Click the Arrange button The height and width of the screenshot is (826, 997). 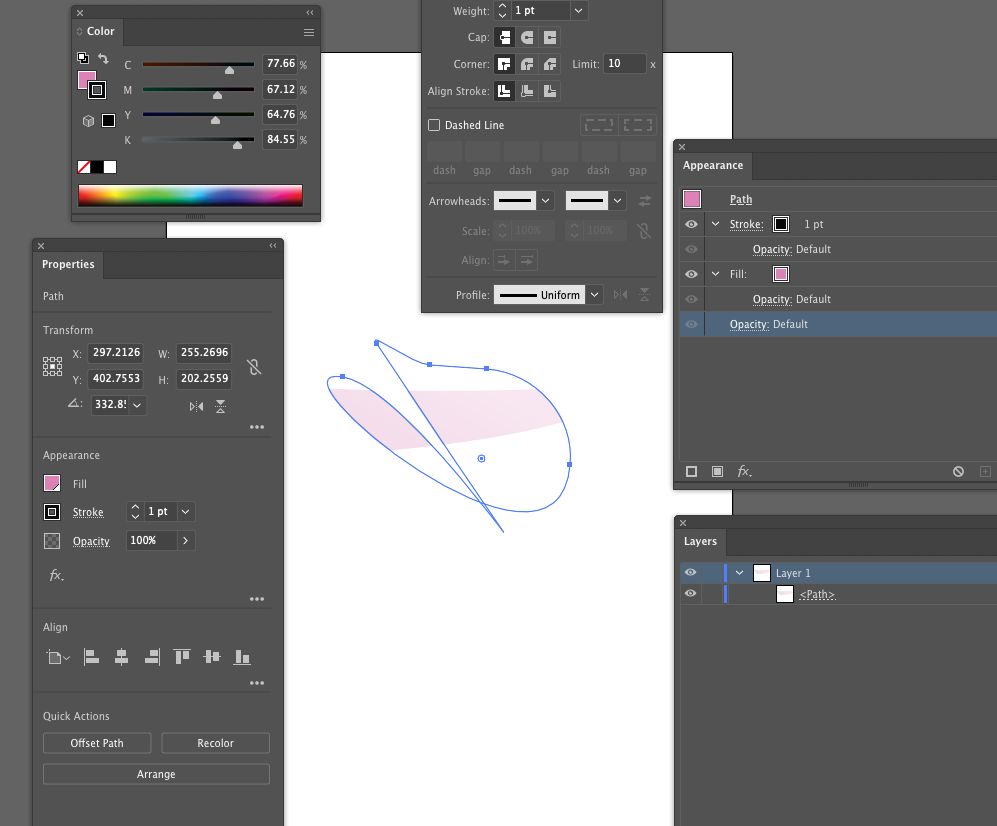(156, 774)
